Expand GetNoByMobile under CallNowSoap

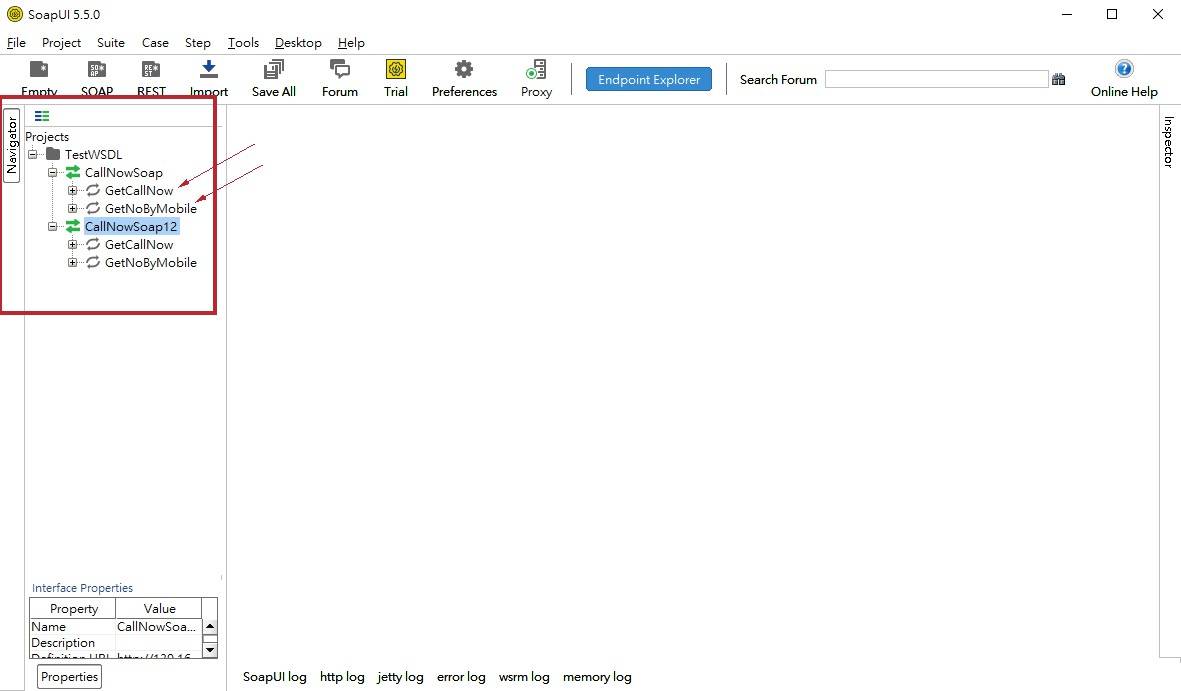pyautogui.click(x=72, y=208)
